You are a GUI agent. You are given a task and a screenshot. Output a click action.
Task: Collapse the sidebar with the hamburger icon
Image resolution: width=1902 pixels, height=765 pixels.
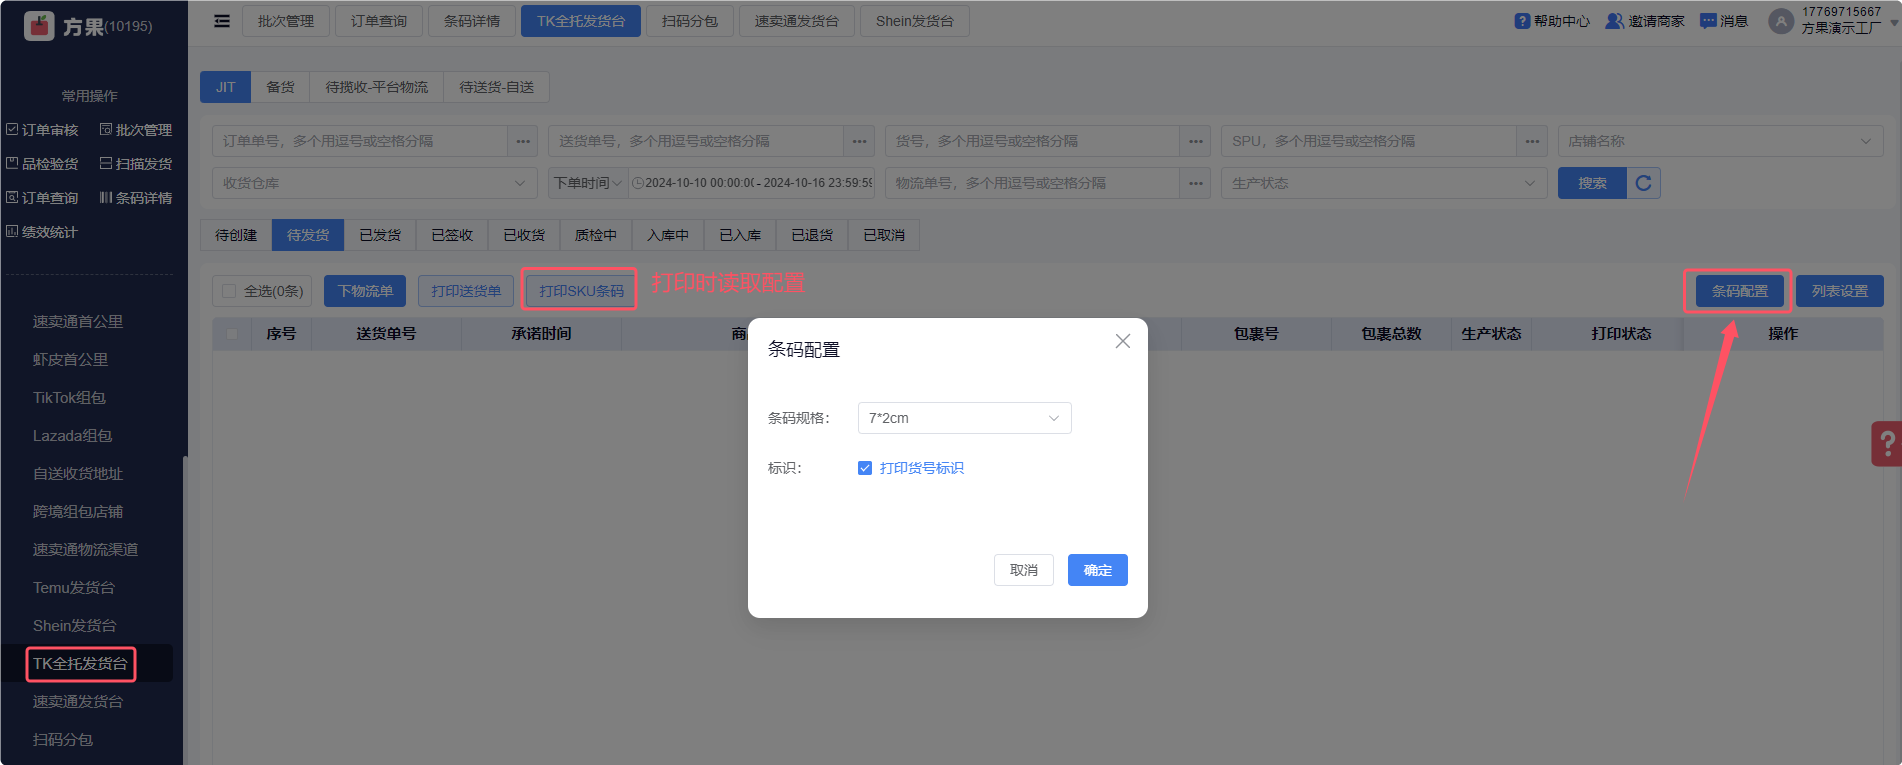tap(222, 21)
